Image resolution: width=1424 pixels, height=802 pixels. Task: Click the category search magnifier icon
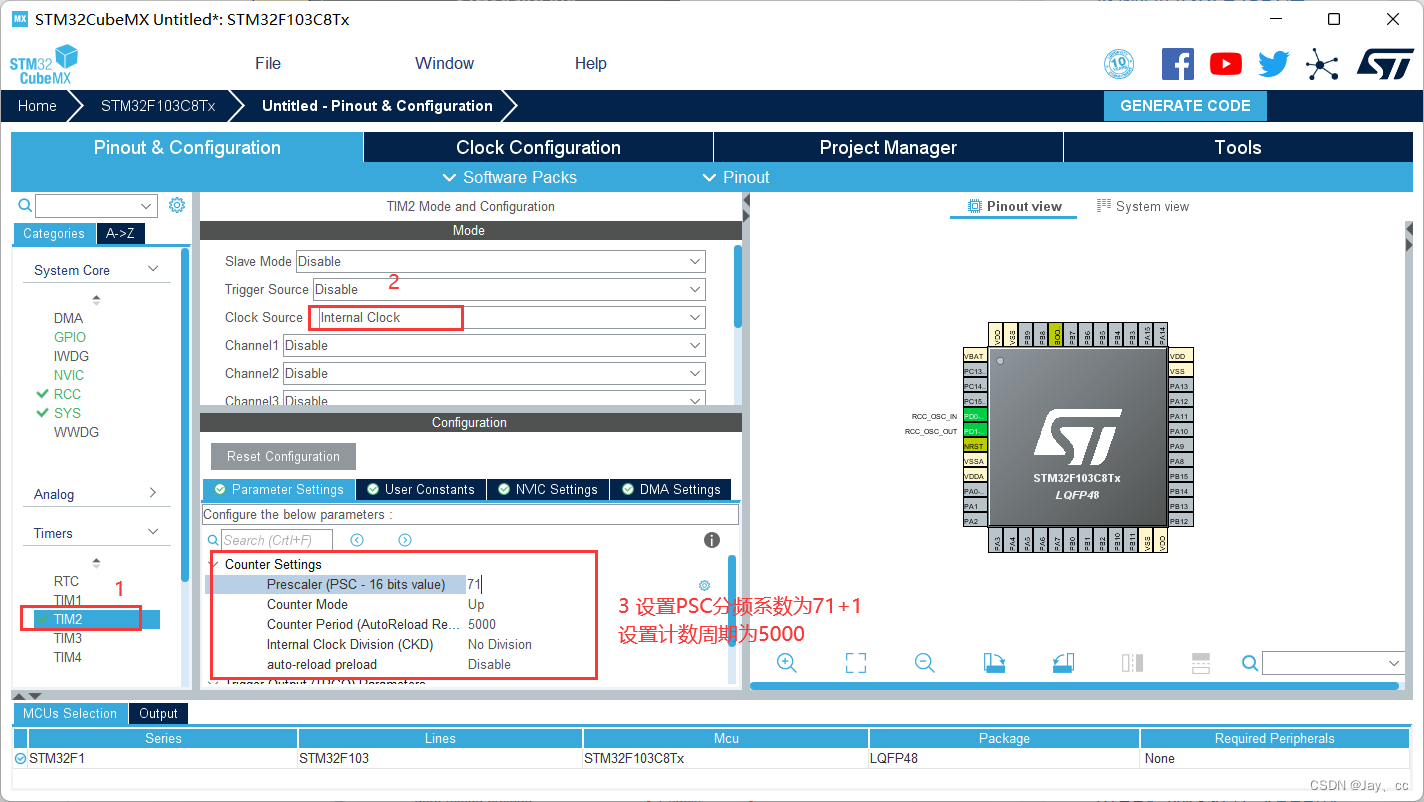click(26, 206)
